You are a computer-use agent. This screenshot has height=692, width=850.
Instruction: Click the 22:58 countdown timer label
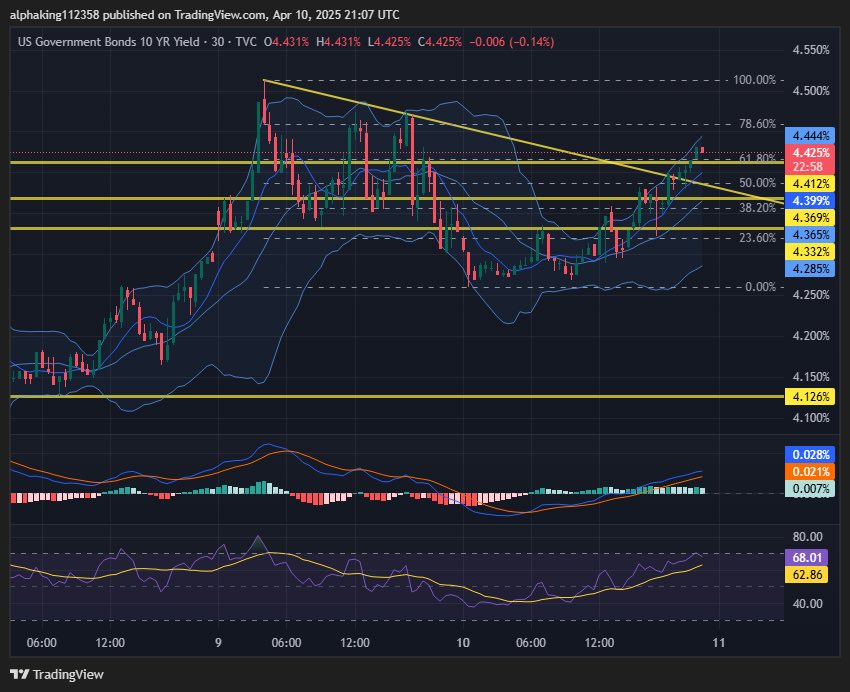(x=810, y=167)
